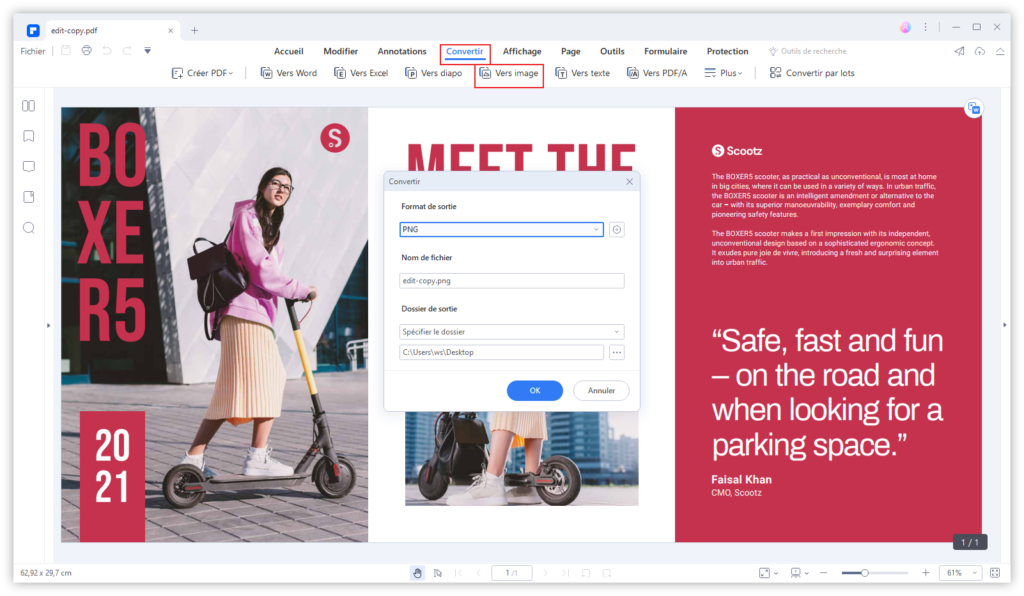The width and height of the screenshot is (1024, 596).
Task: Switch to the Protection tab
Action: tap(727, 51)
